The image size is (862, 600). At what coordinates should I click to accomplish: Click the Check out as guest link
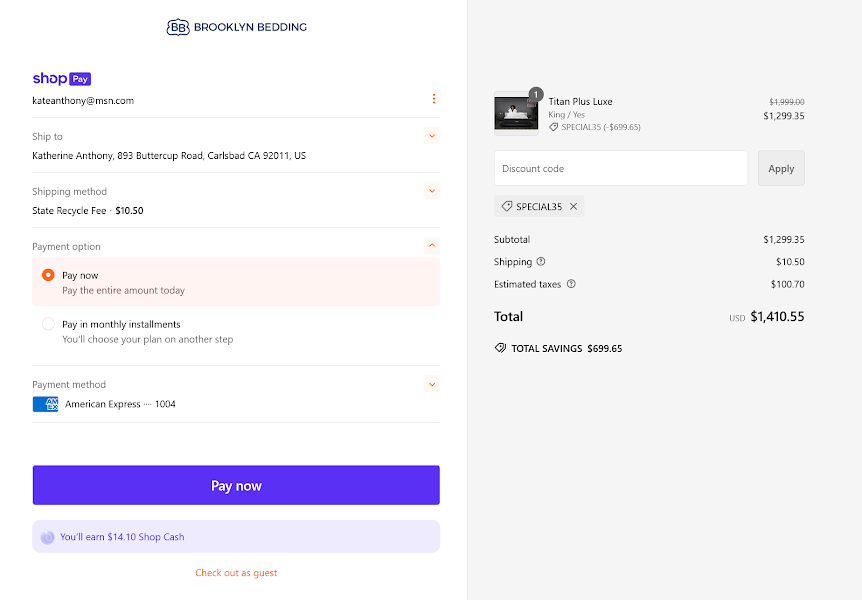[236, 573]
